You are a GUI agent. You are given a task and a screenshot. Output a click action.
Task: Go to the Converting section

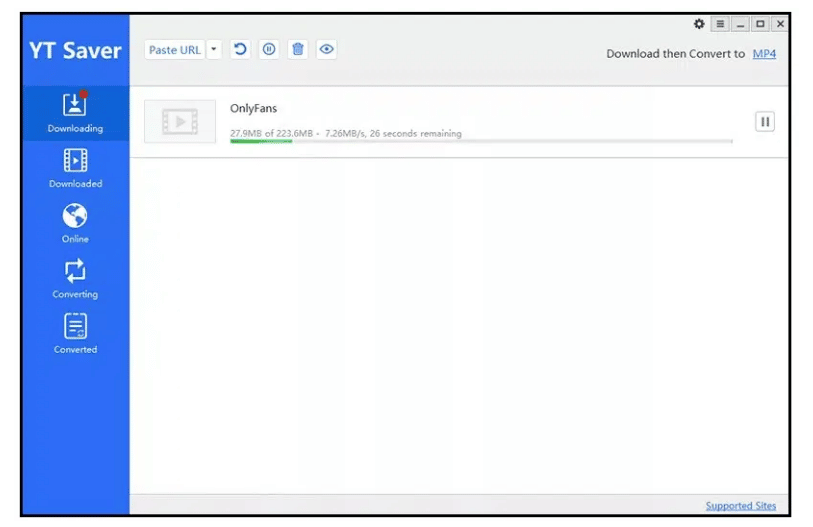[76, 279]
